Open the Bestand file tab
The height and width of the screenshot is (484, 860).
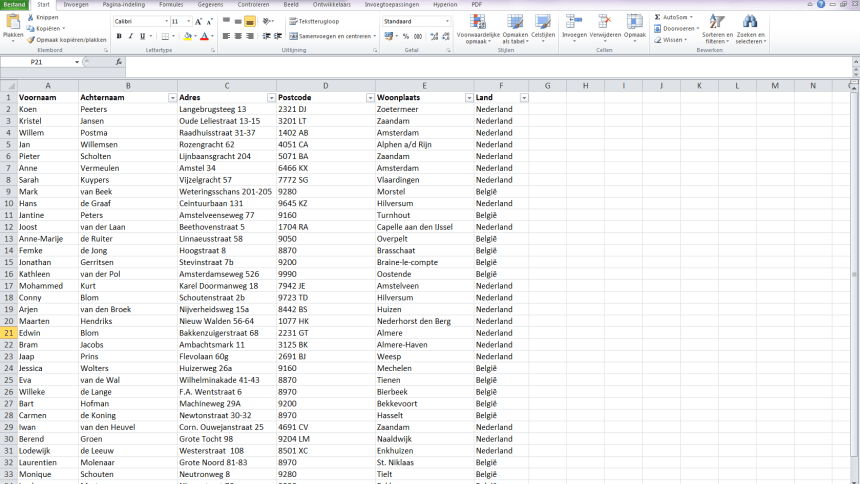point(14,4)
